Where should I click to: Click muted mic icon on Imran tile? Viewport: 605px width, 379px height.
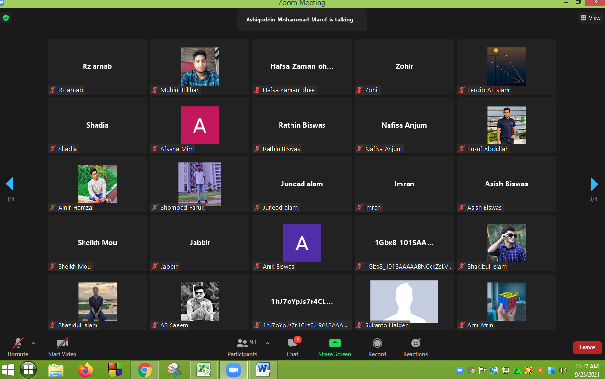[x=360, y=208]
